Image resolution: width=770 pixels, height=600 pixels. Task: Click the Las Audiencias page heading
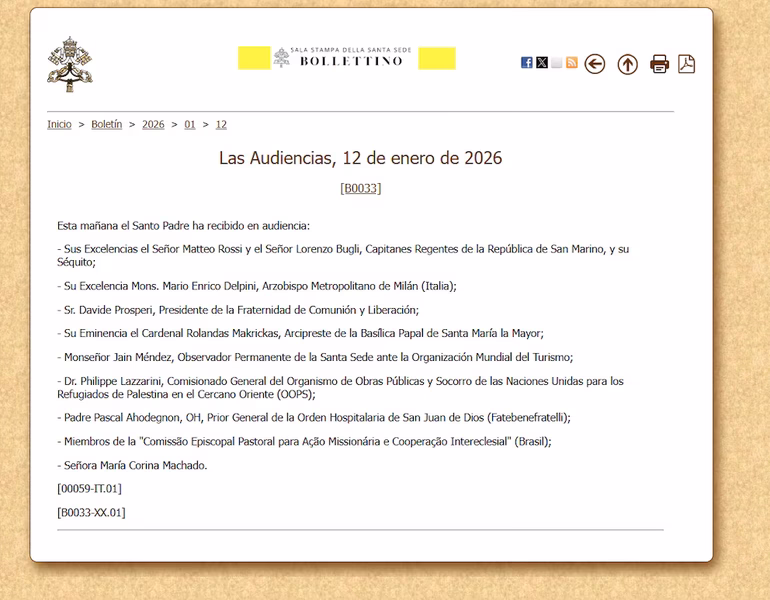[x=360, y=158]
